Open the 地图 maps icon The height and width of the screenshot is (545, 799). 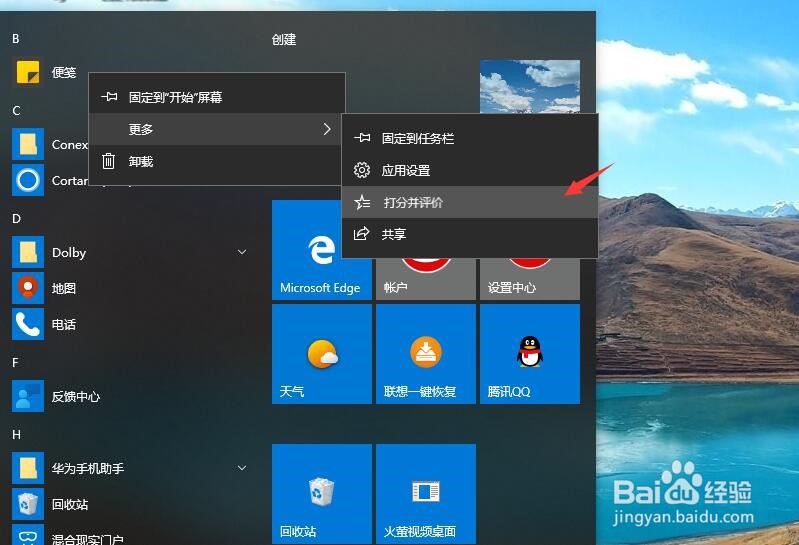pyautogui.click(x=28, y=288)
